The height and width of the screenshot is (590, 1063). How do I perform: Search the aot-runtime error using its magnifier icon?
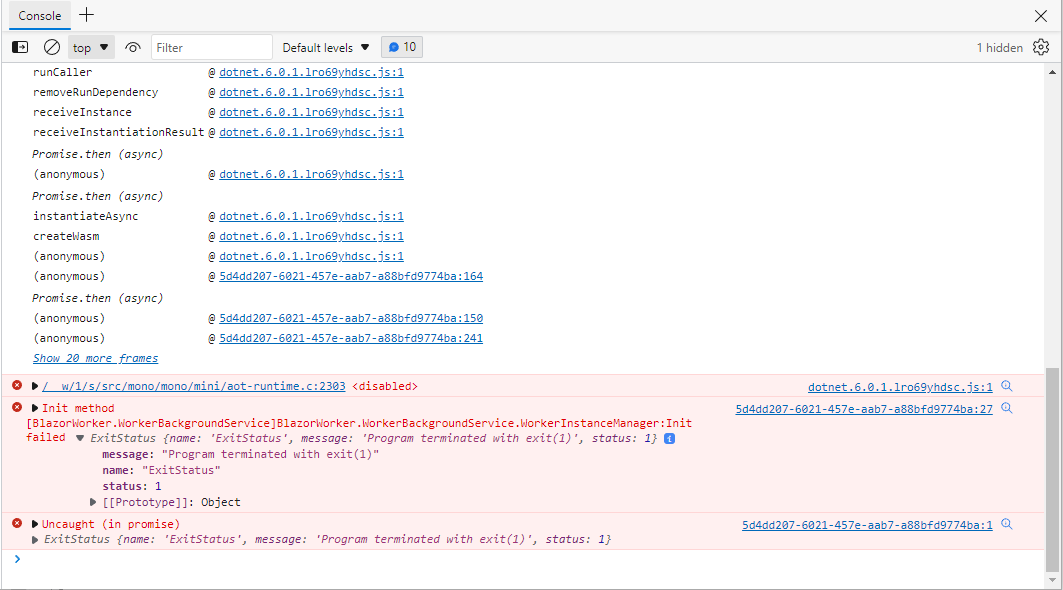1006,385
